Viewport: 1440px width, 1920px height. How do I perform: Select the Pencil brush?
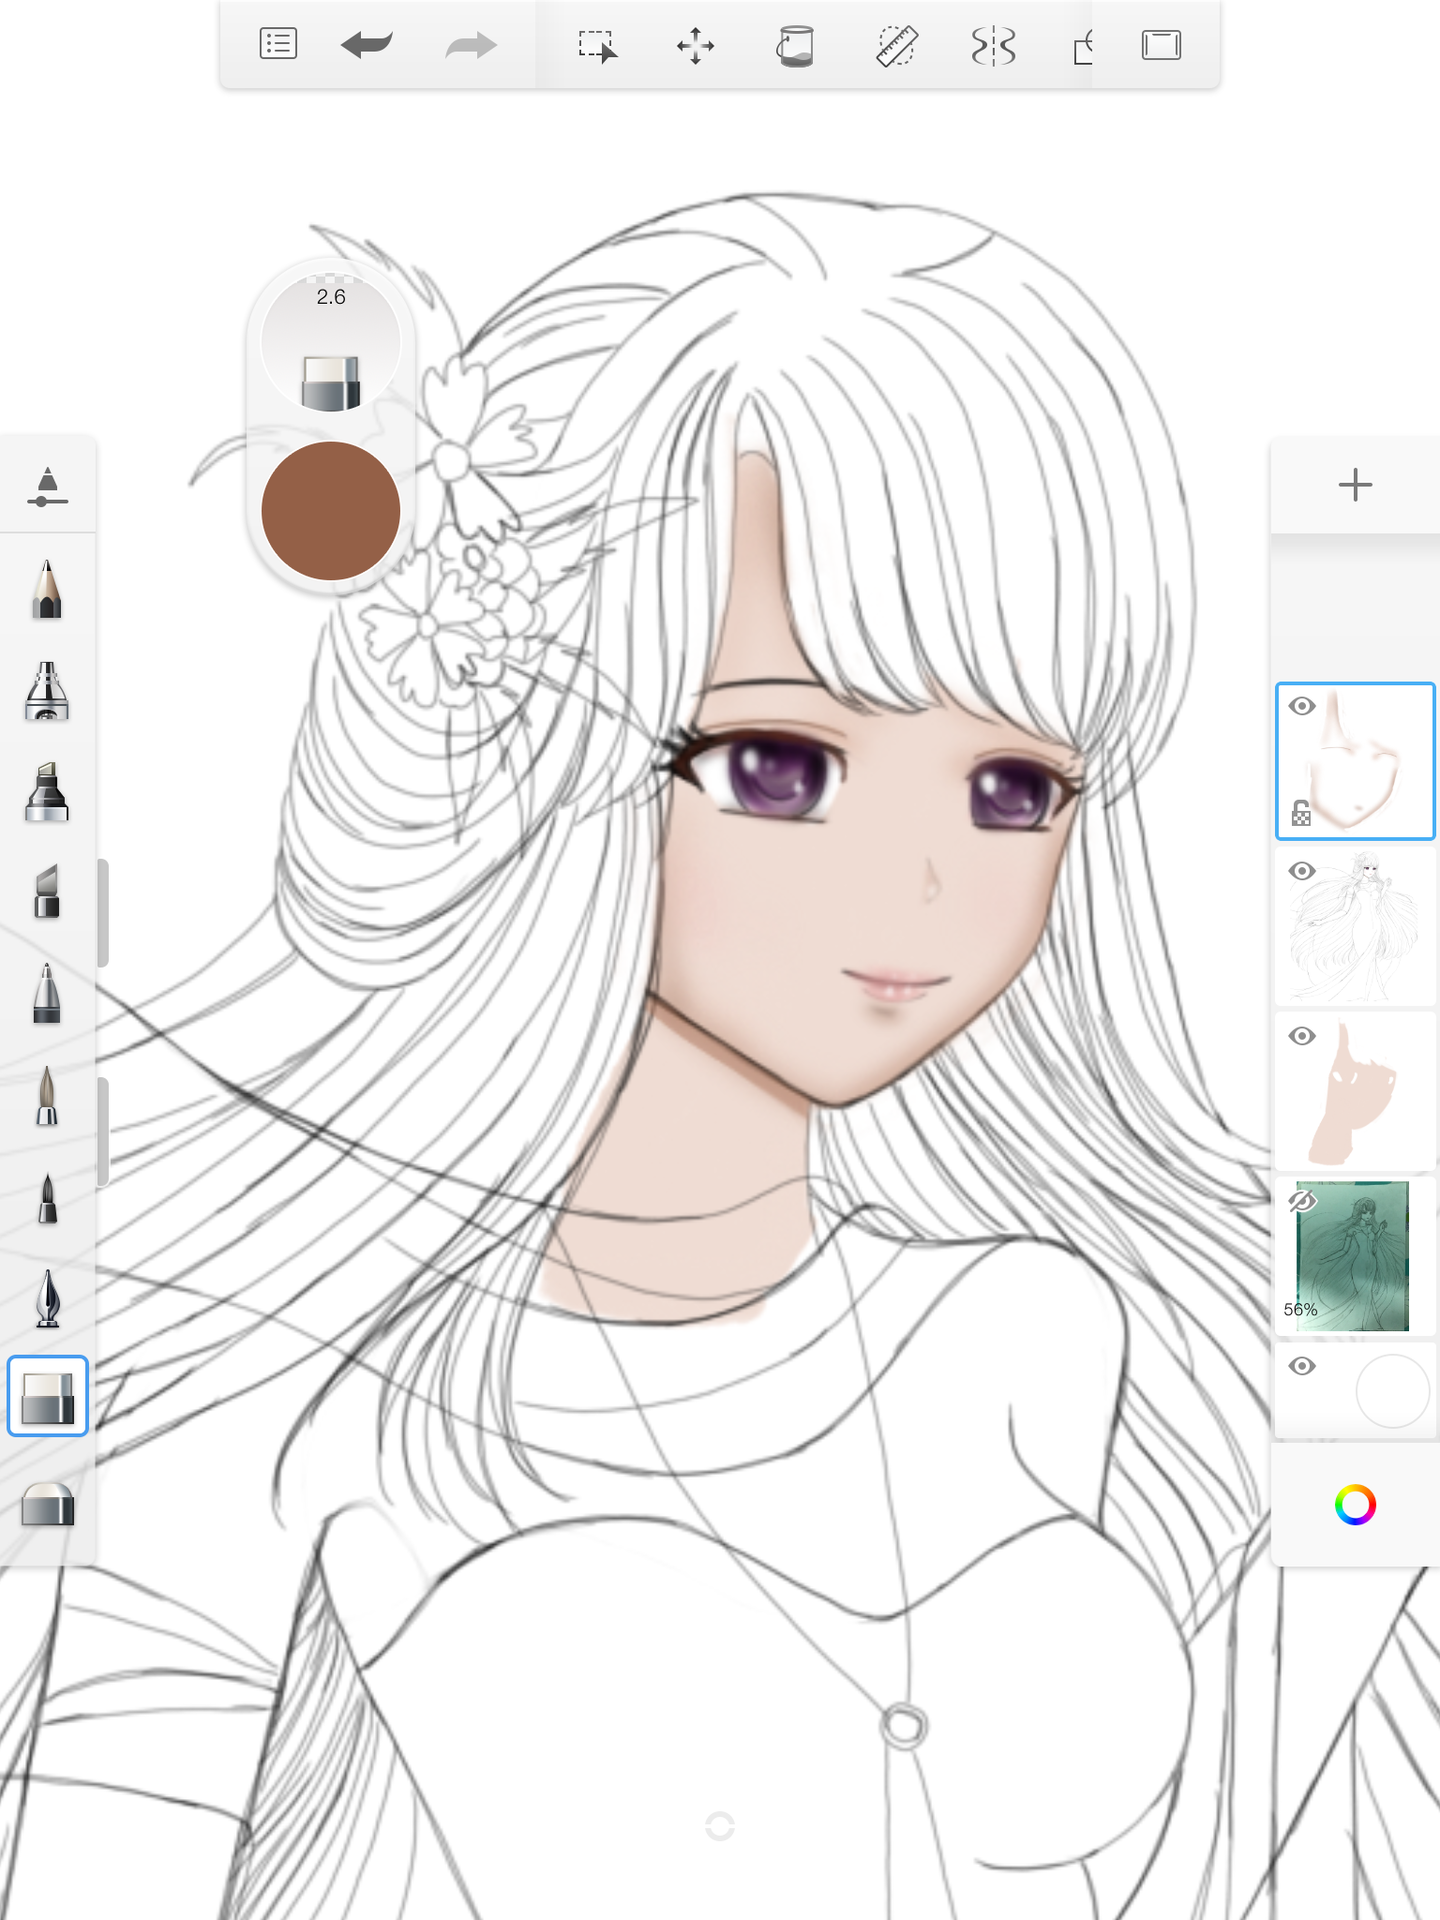coord(47,590)
